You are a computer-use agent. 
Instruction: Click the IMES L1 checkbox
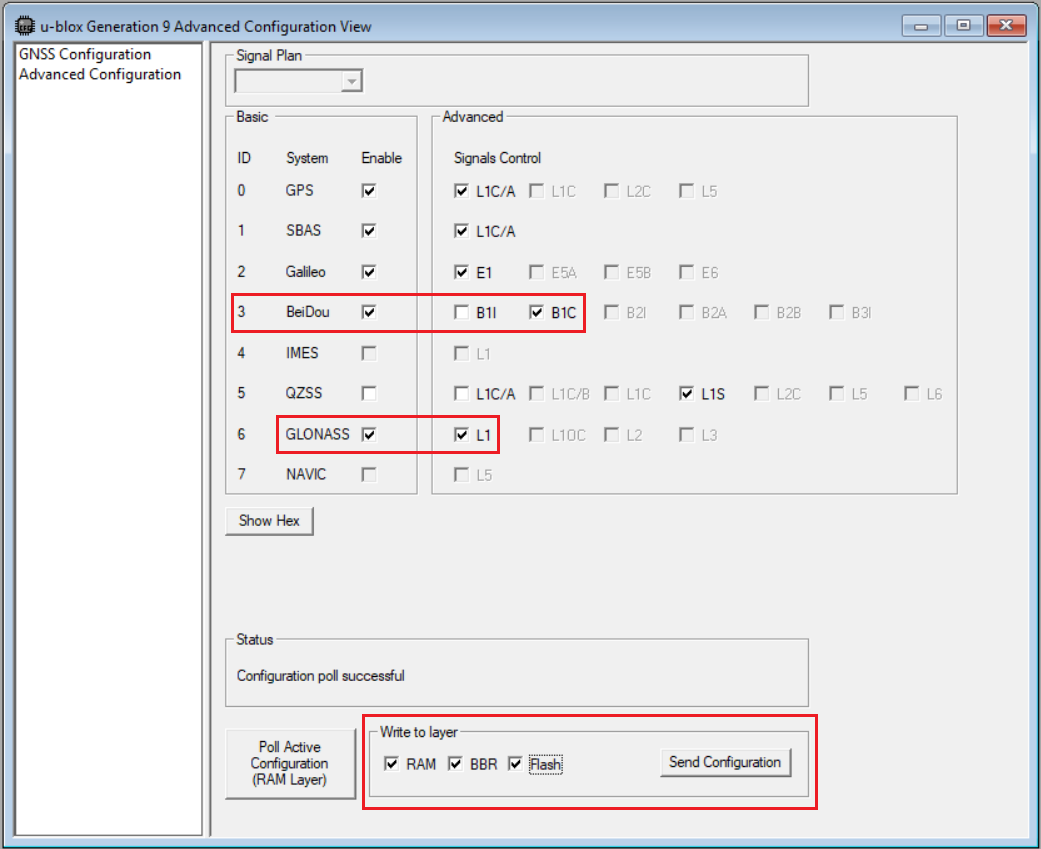[461, 354]
